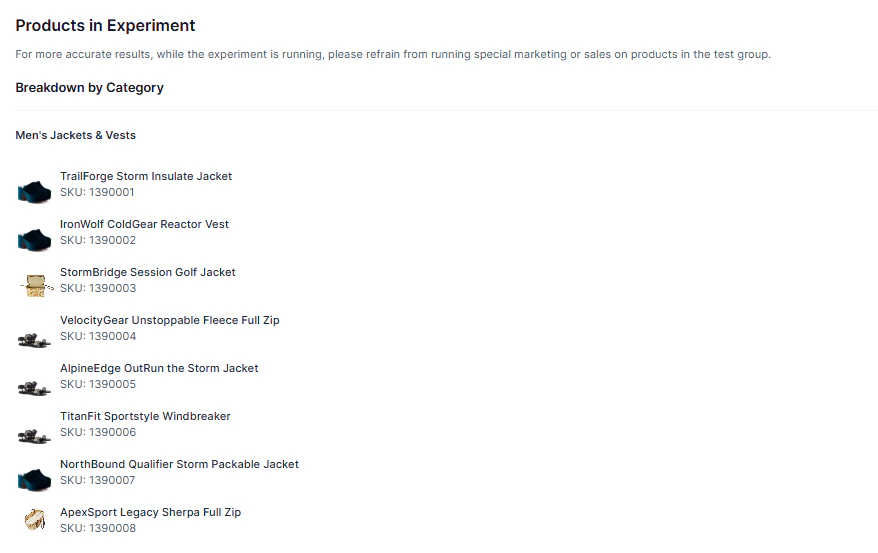Click the text SKU: 1390001
This screenshot has width=878, height=553.
pos(97,193)
